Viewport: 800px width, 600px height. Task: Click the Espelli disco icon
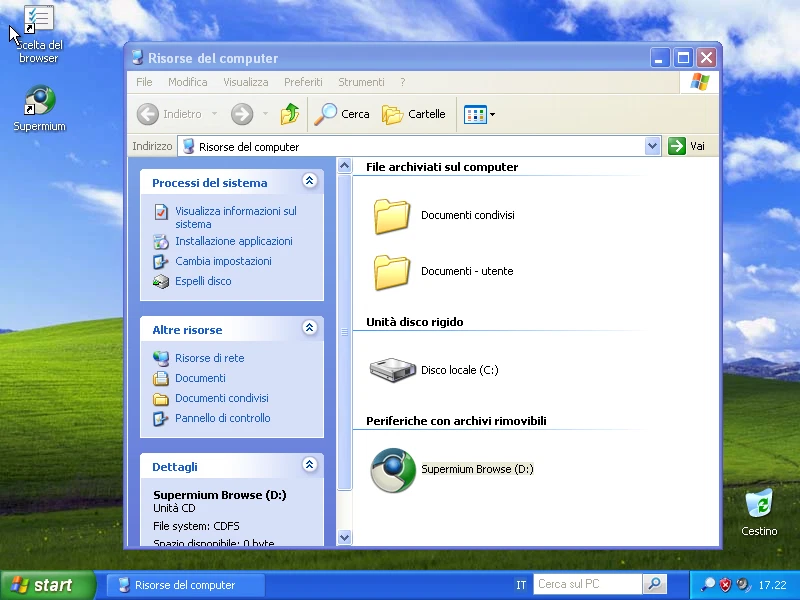161,281
